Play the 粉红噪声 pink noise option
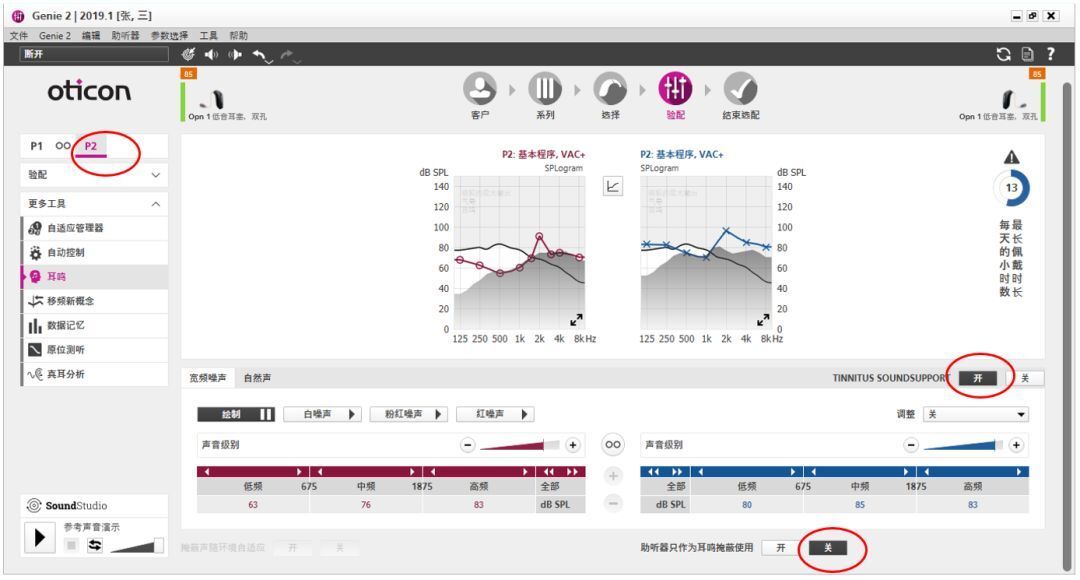 pyautogui.click(x=408, y=414)
